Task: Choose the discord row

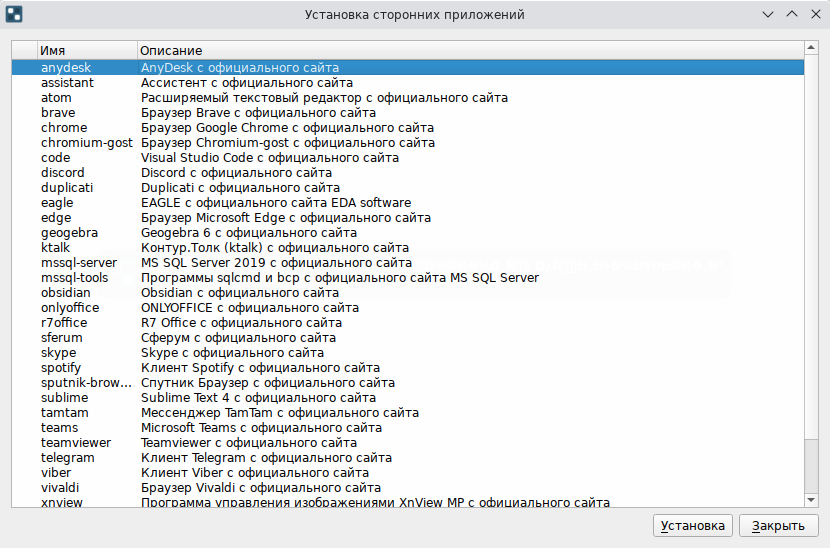Action: (x=408, y=173)
